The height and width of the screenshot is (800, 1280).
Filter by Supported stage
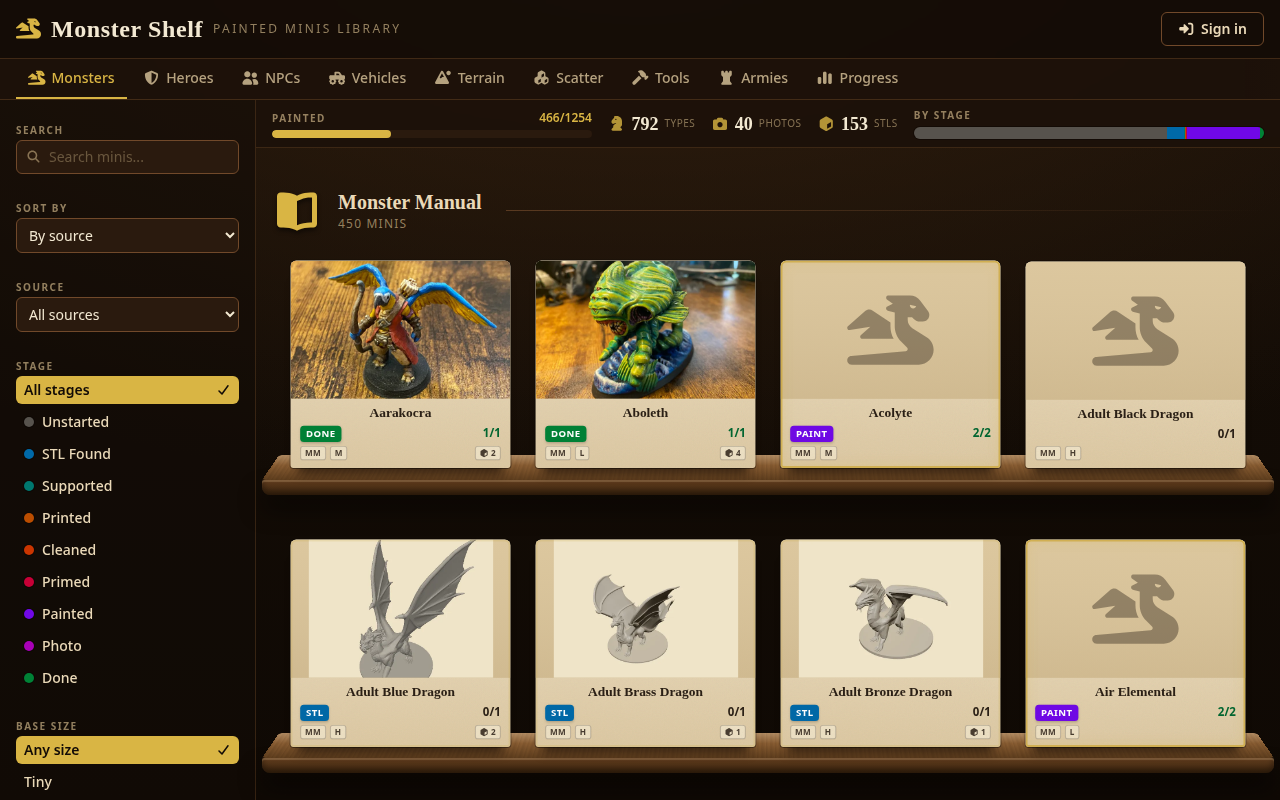point(127,486)
